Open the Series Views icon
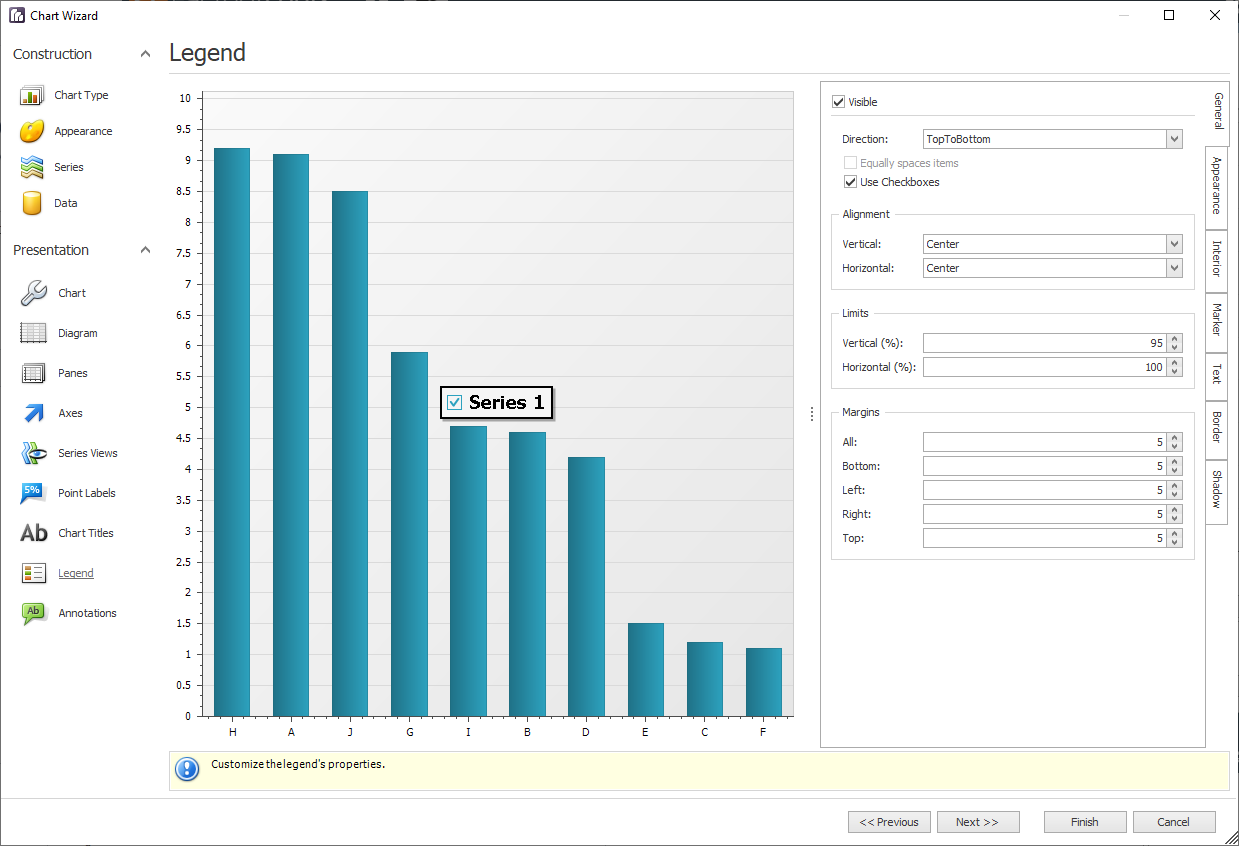The width and height of the screenshot is (1239, 846). [x=34, y=453]
